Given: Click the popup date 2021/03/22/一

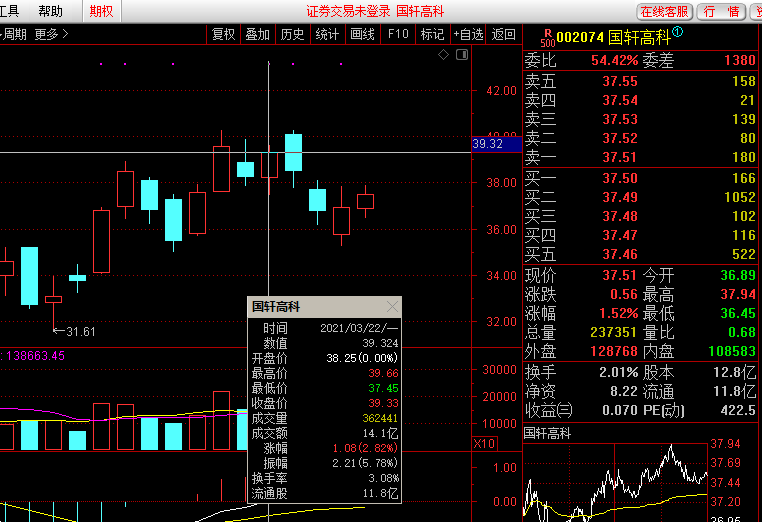Looking at the screenshot, I should tap(359, 328).
